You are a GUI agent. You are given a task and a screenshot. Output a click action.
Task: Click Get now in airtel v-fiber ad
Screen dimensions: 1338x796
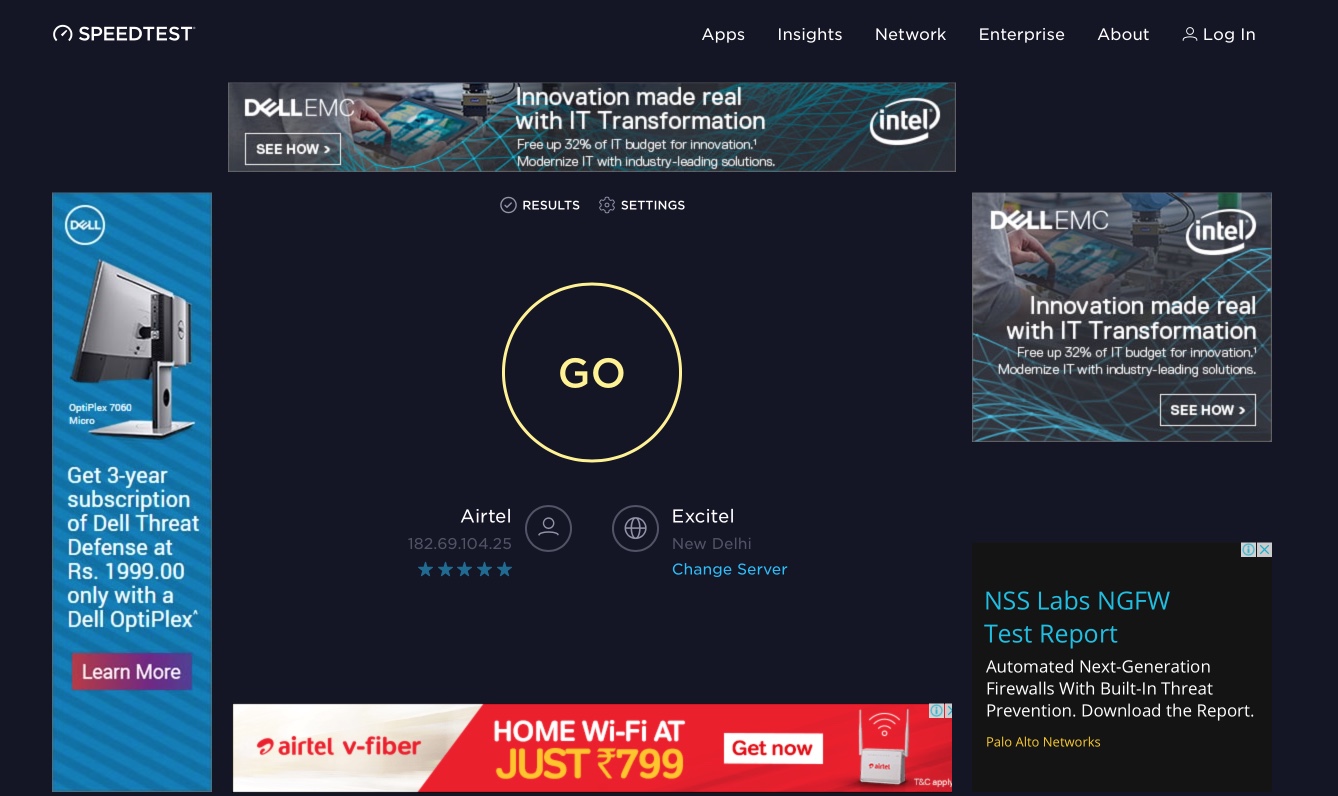tap(773, 748)
